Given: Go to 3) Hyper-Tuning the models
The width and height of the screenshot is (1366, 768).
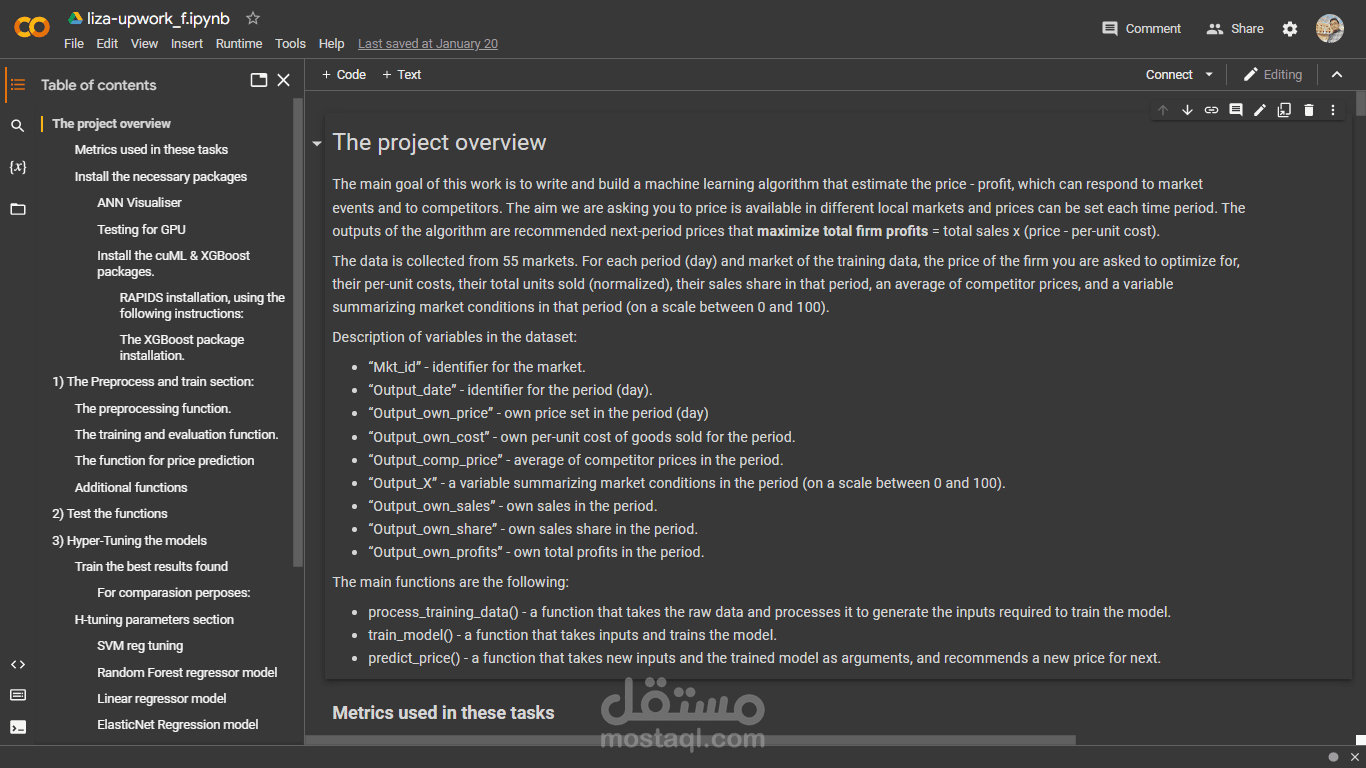Looking at the screenshot, I should pos(130,541).
